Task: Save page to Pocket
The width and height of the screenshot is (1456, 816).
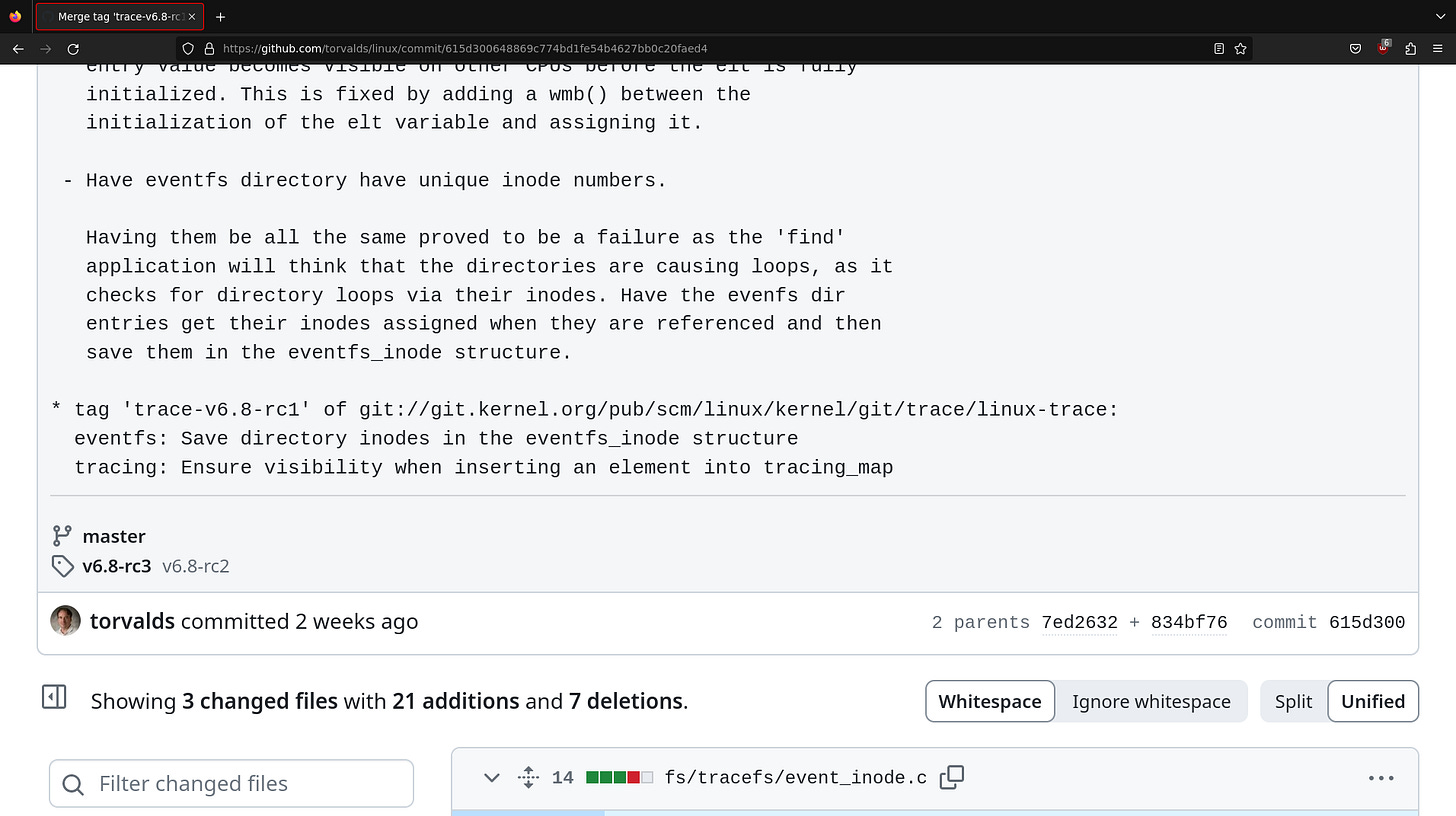Action: click(1355, 48)
